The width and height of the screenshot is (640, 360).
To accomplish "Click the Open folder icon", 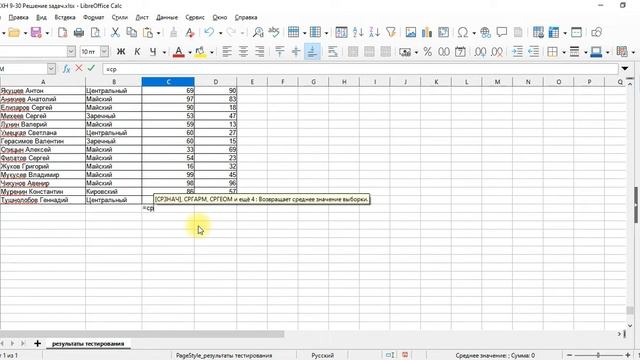I will click(x=14, y=32).
